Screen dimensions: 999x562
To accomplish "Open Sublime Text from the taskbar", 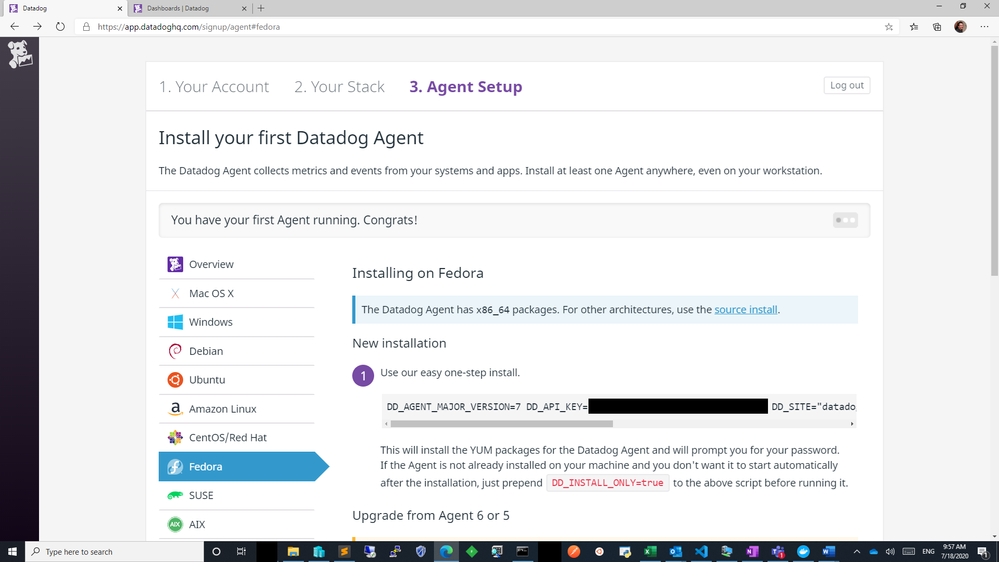I will (x=344, y=552).
